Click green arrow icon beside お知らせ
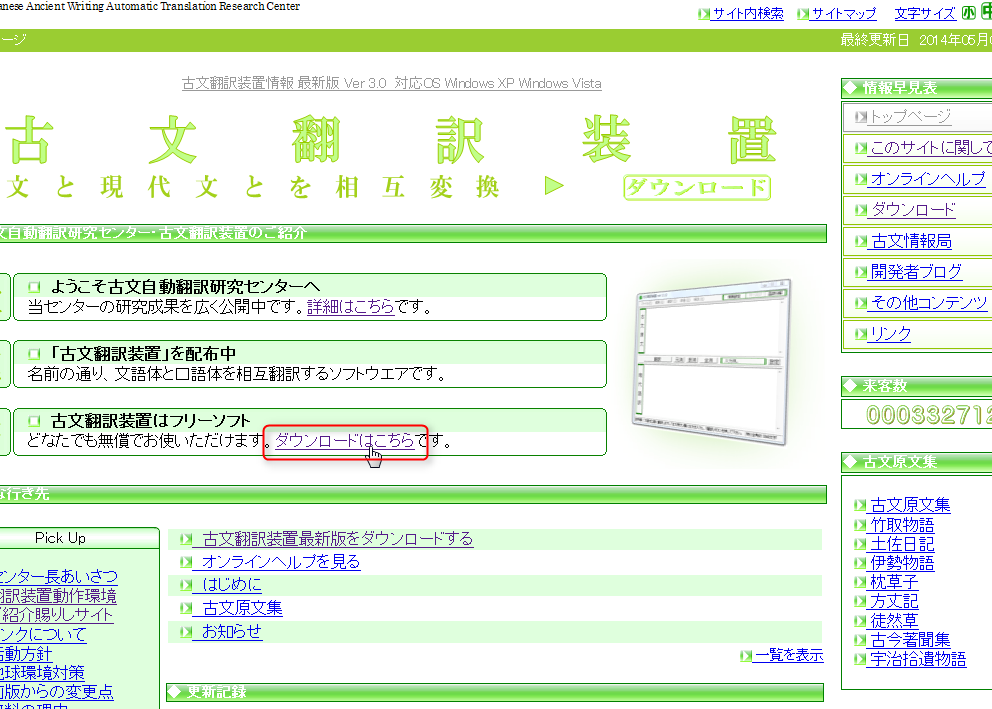 point(184,632)
